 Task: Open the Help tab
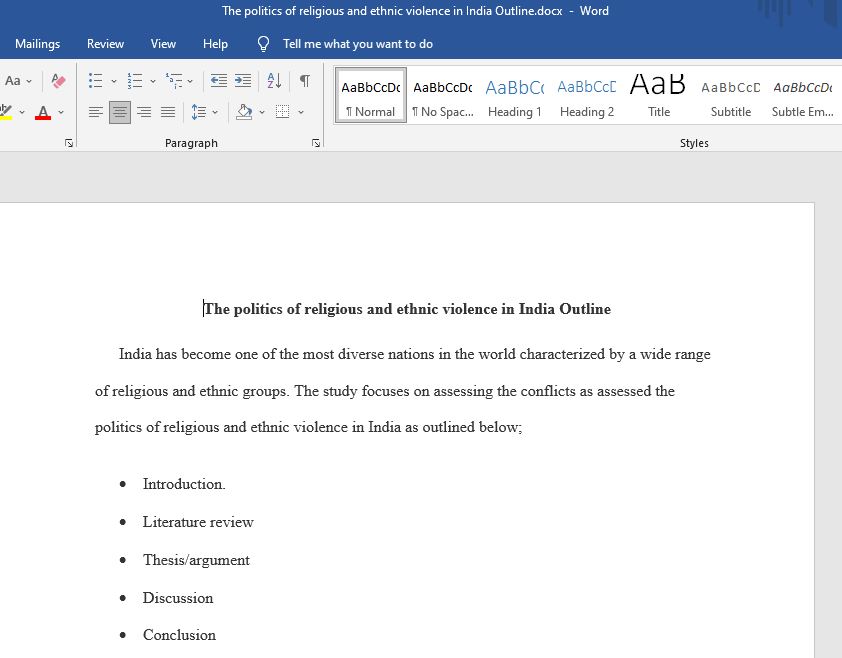coord(215,44)
